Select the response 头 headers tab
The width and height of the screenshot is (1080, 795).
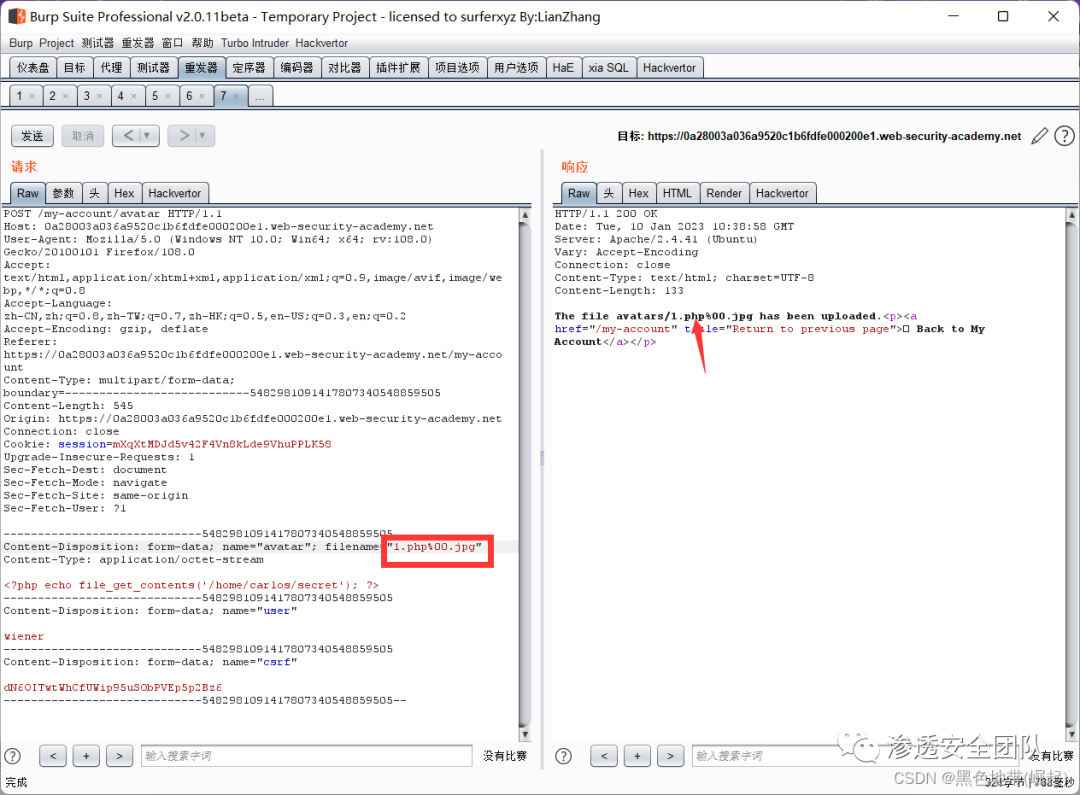[609, 194]
